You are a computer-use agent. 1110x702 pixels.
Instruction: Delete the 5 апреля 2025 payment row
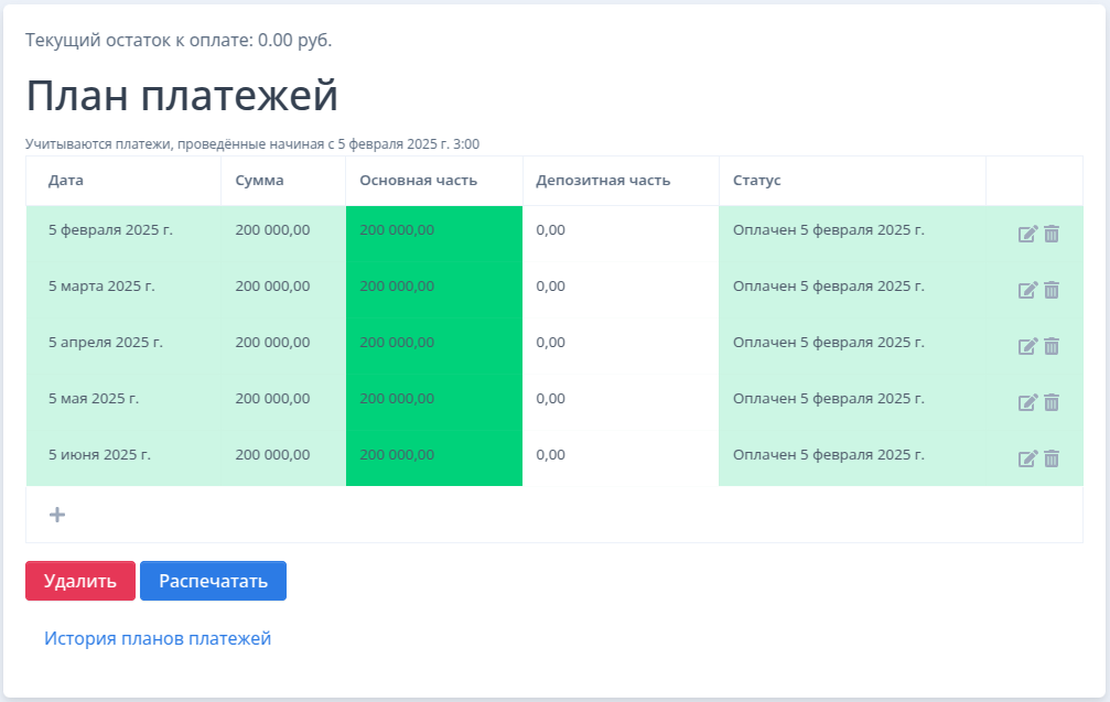pos(1051,346)
